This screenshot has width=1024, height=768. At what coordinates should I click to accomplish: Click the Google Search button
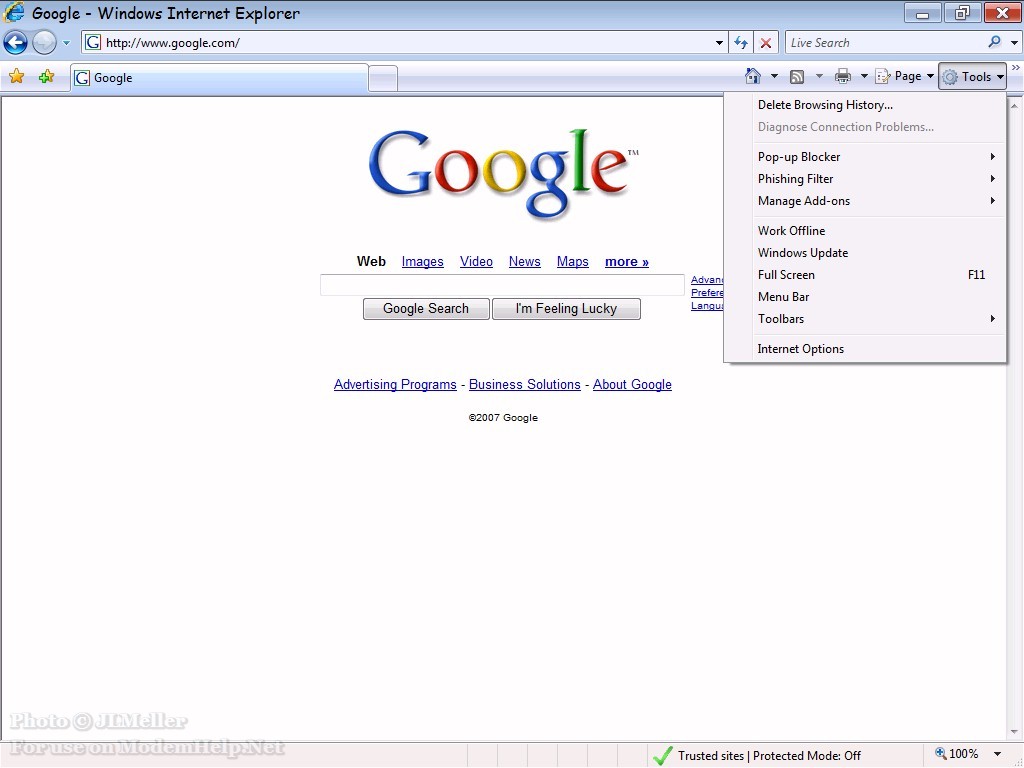426,309
